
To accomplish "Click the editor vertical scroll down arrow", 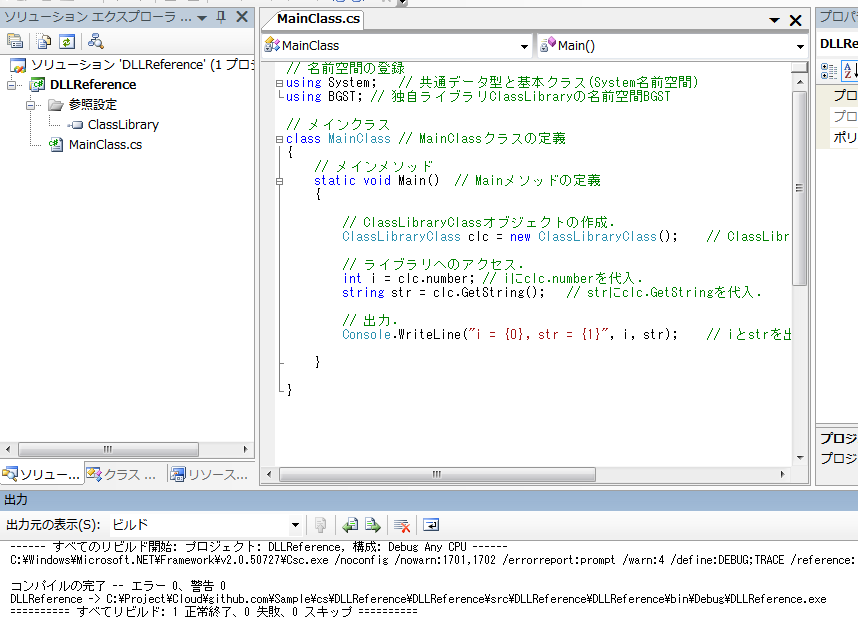I will [799, 458].
